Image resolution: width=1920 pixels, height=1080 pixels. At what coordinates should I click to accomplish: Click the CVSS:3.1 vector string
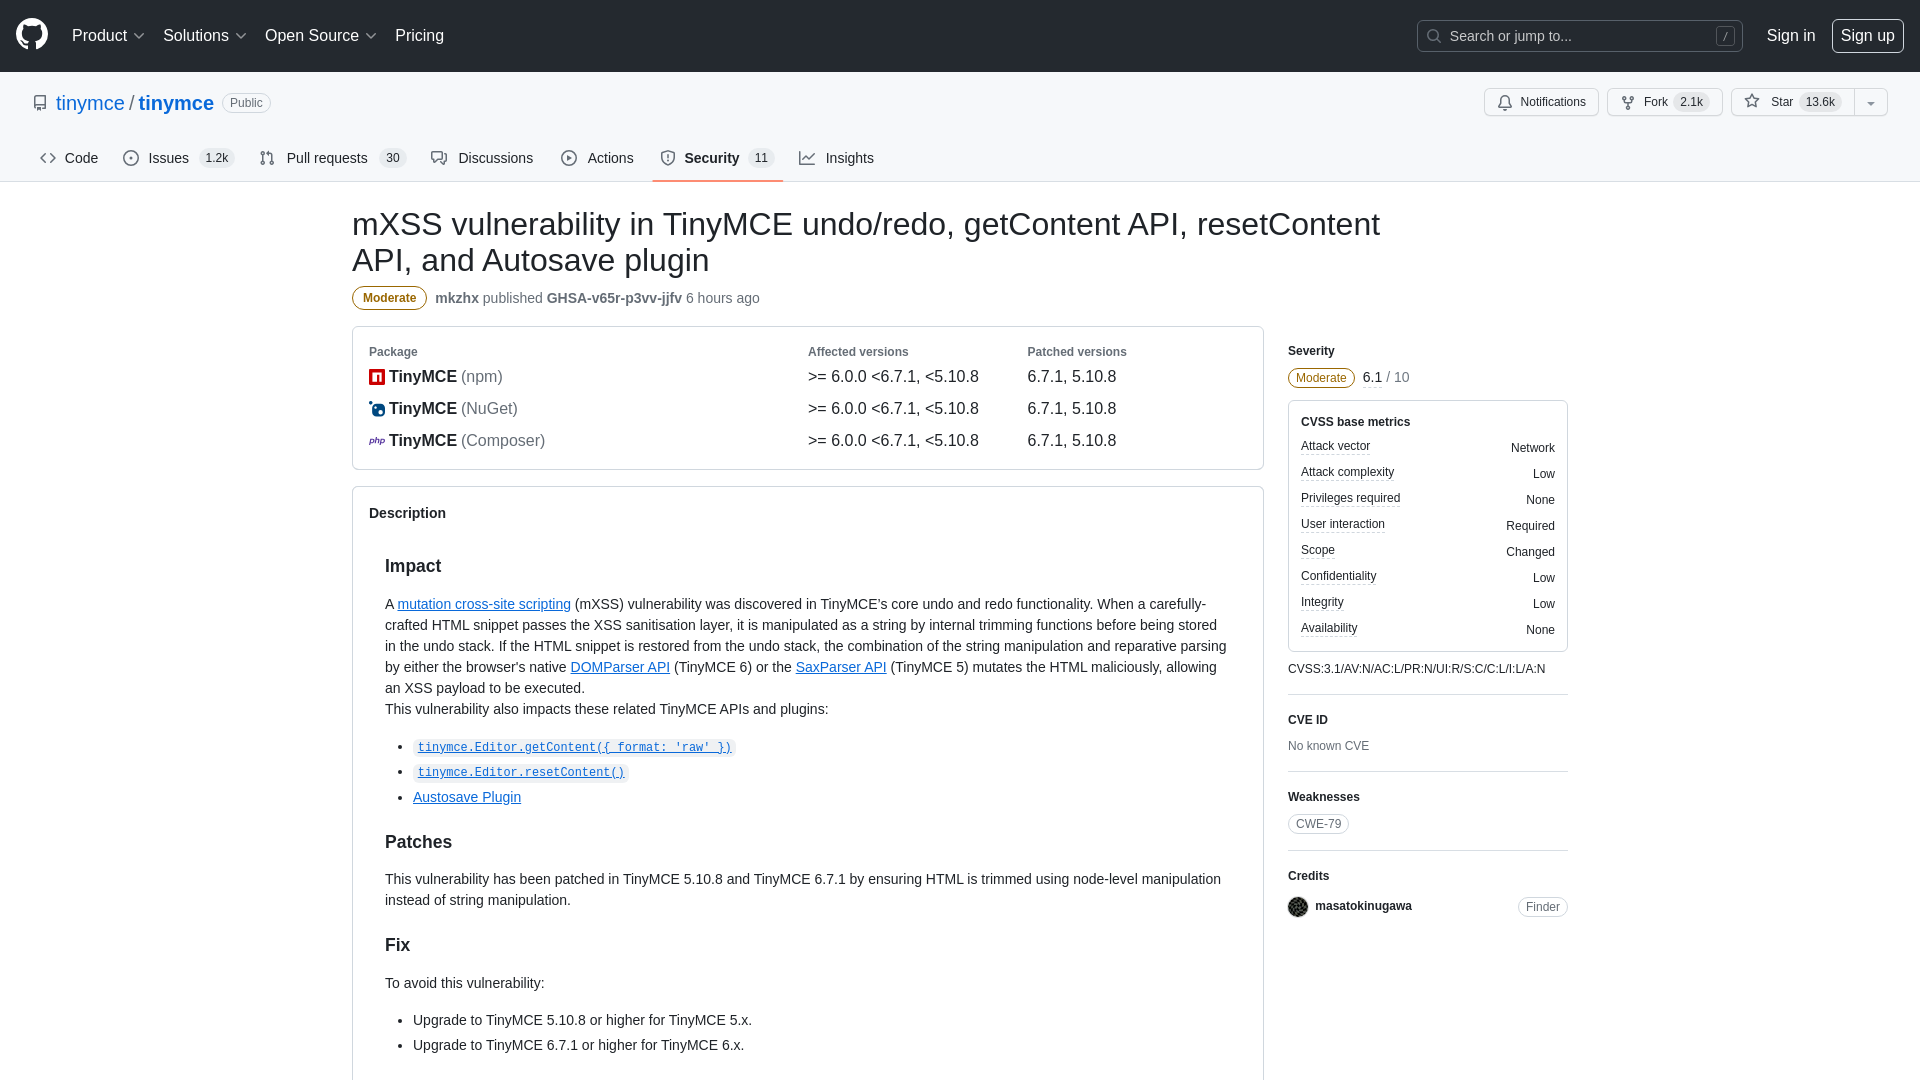click(x=1416, y=669)
